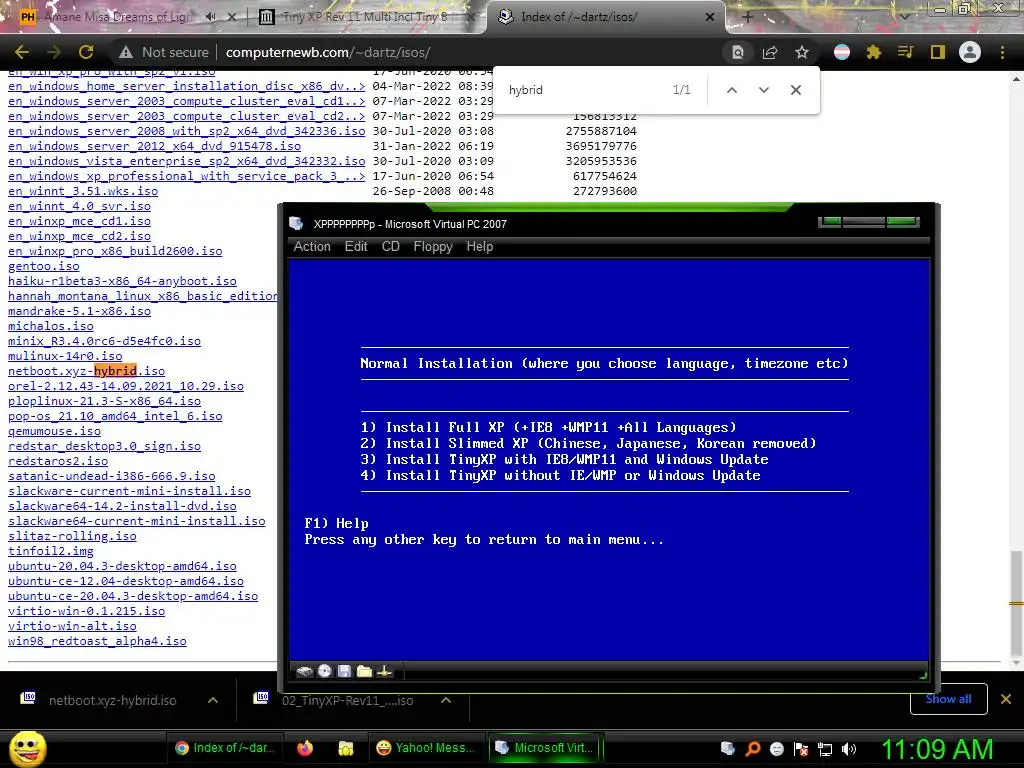Switch to Microsoft Virtual PC taskbar button
This screenshot has width=1024, height=768.
pos(545,748)
